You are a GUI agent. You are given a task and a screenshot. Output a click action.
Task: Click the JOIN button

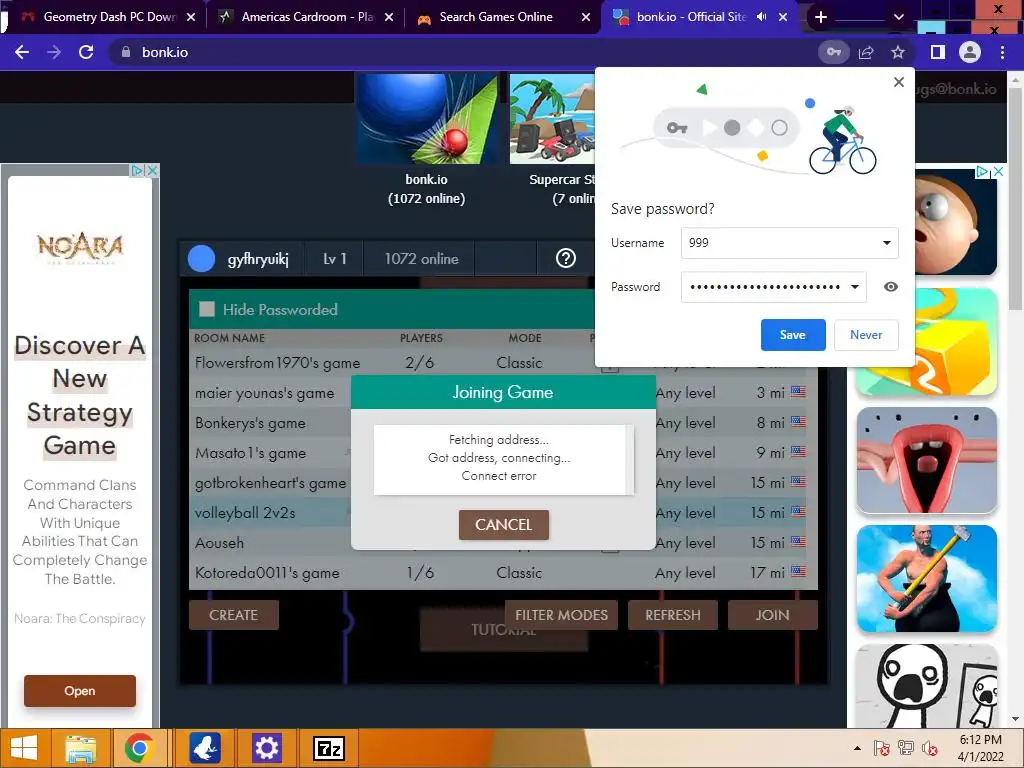(x=773, y=615)
